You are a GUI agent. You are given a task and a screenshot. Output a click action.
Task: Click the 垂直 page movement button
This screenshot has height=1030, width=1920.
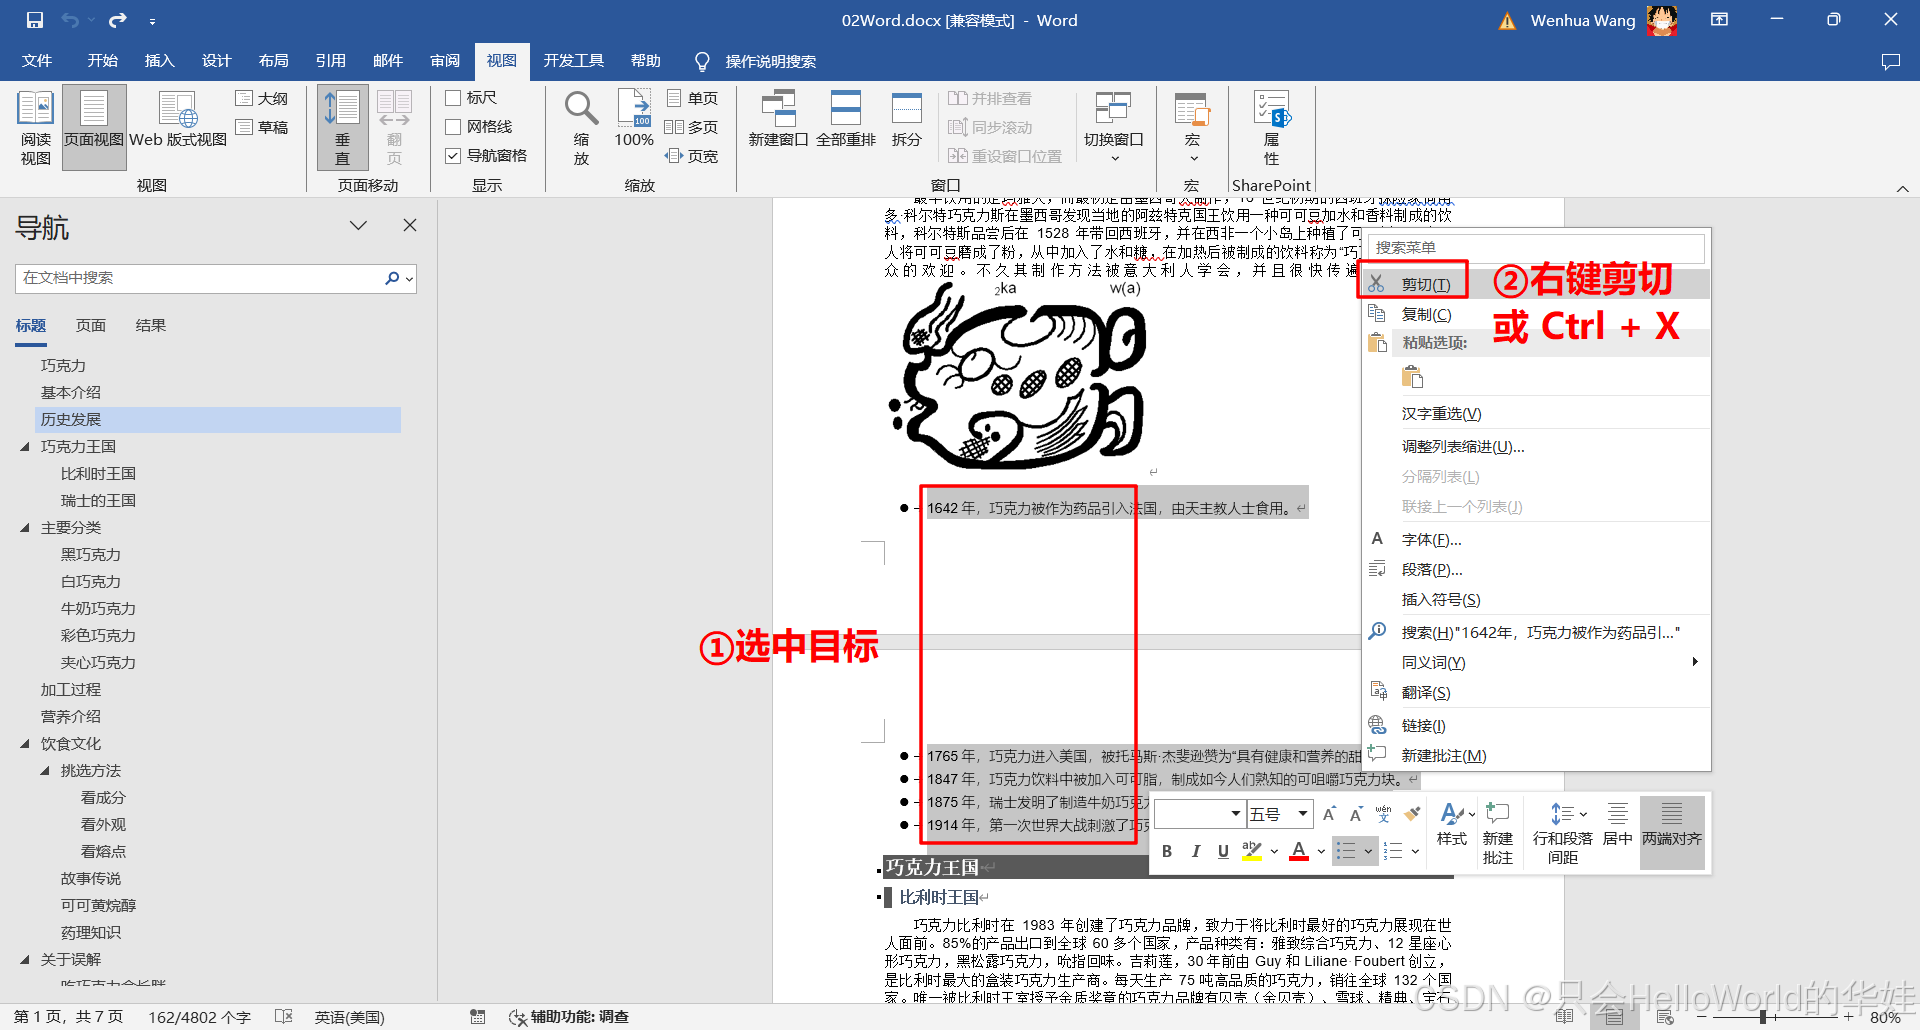click(x=343, y=128)
